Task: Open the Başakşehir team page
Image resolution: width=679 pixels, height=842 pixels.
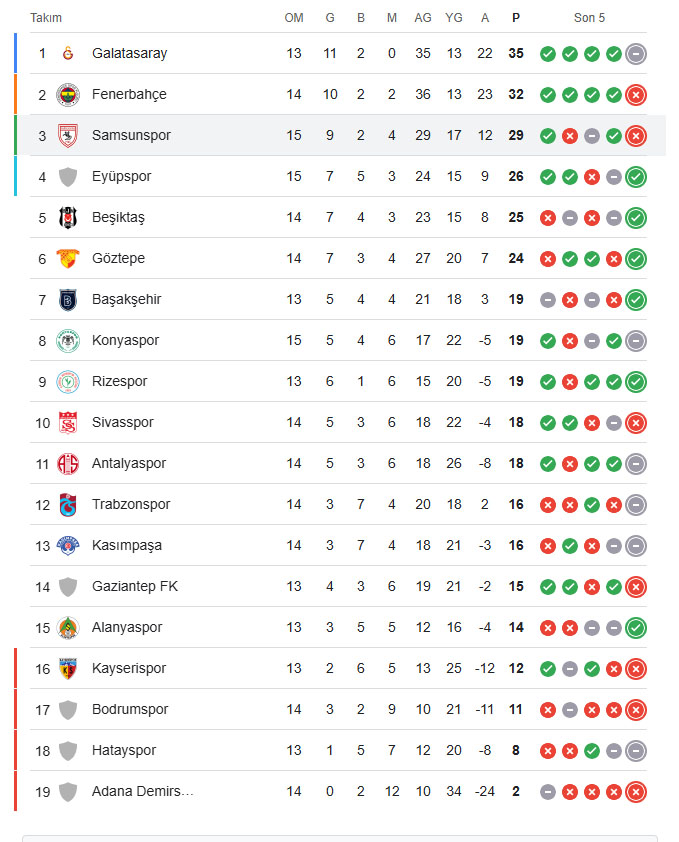Action: (x=126, y=299)
